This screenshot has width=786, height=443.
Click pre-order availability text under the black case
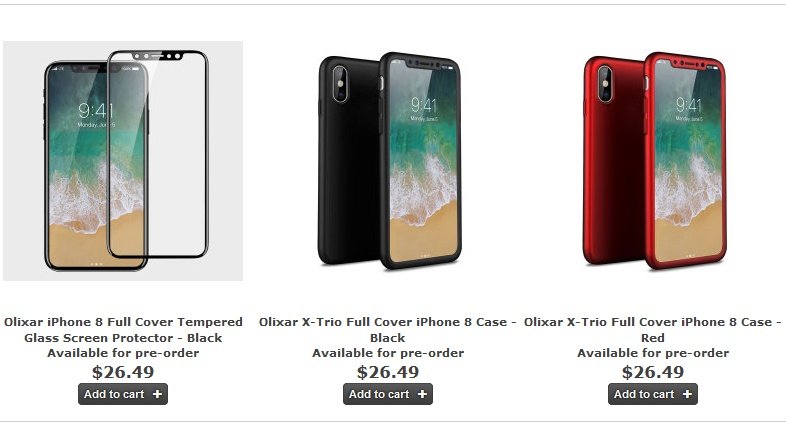tap(388, 353)
